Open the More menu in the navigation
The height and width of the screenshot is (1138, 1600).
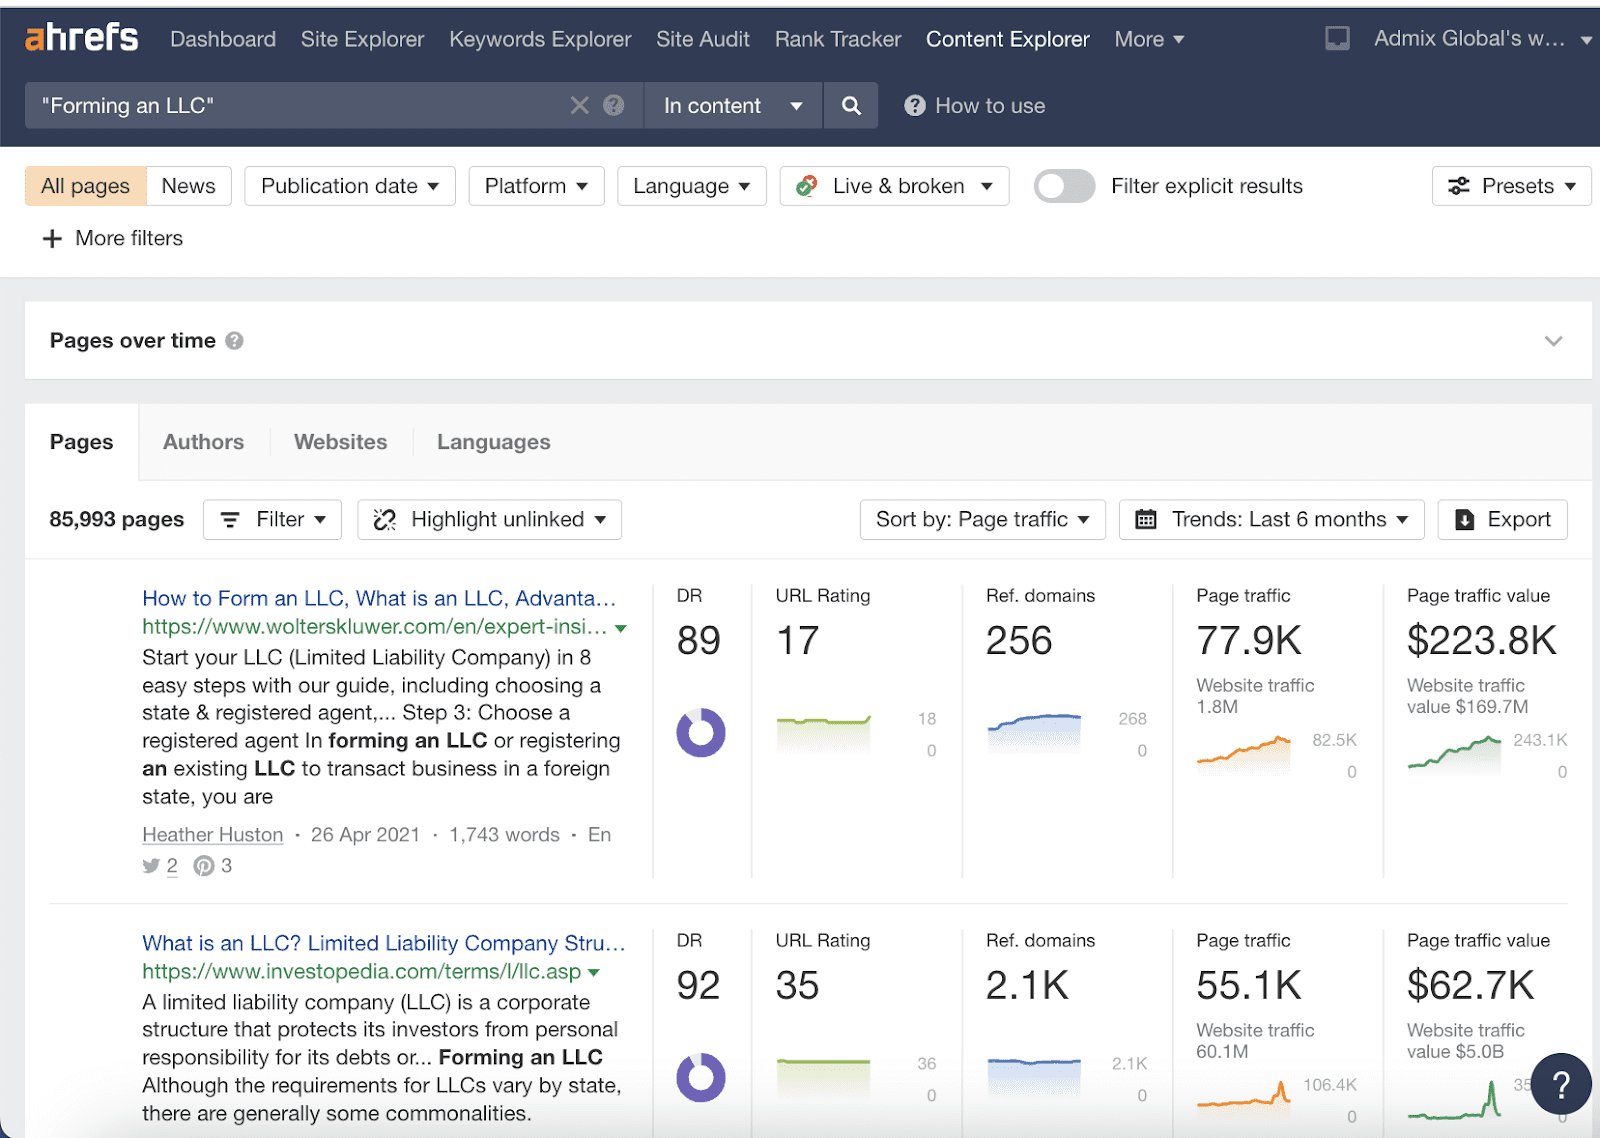coord(1149,39)
